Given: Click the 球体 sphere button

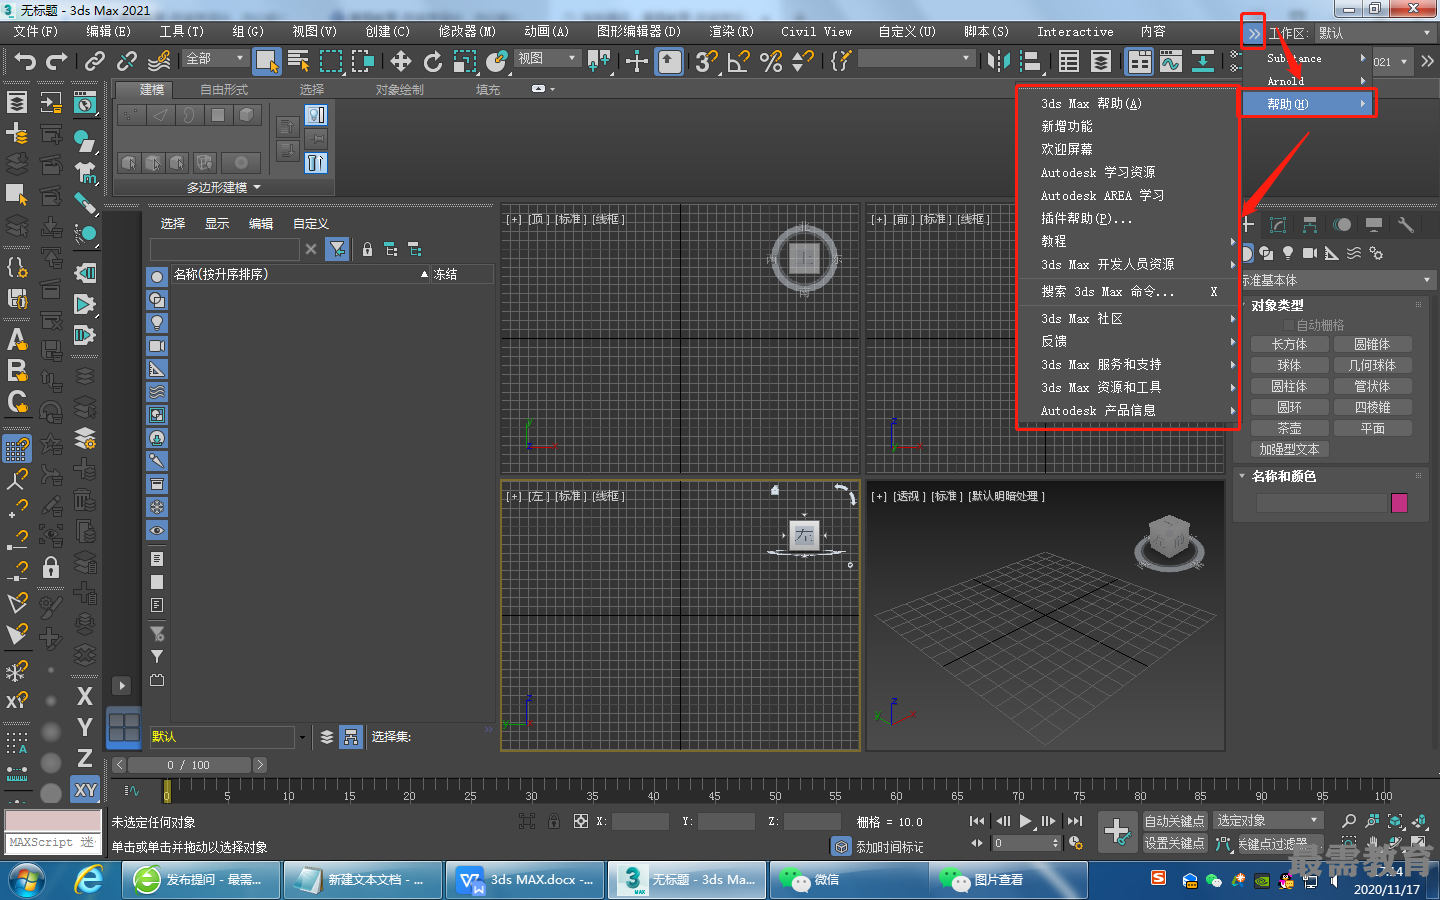Looking at the screenshot, I should 1289,365.
